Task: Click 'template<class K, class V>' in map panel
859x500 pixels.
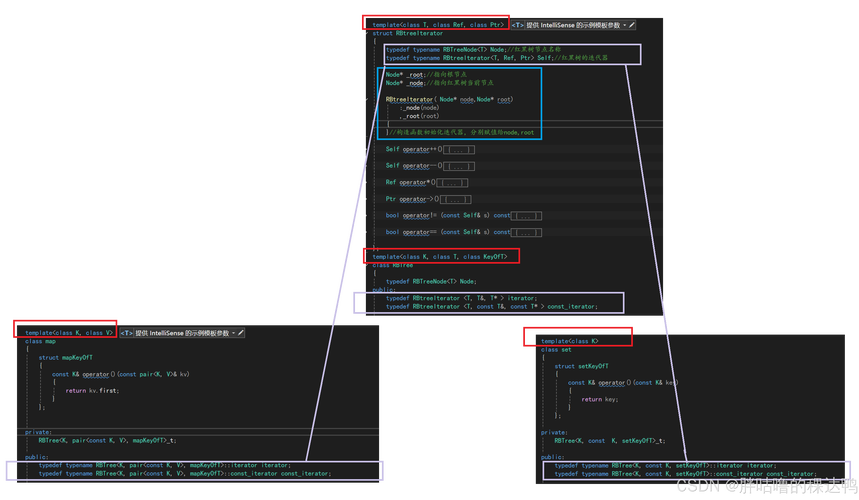Action: (69, 332)
